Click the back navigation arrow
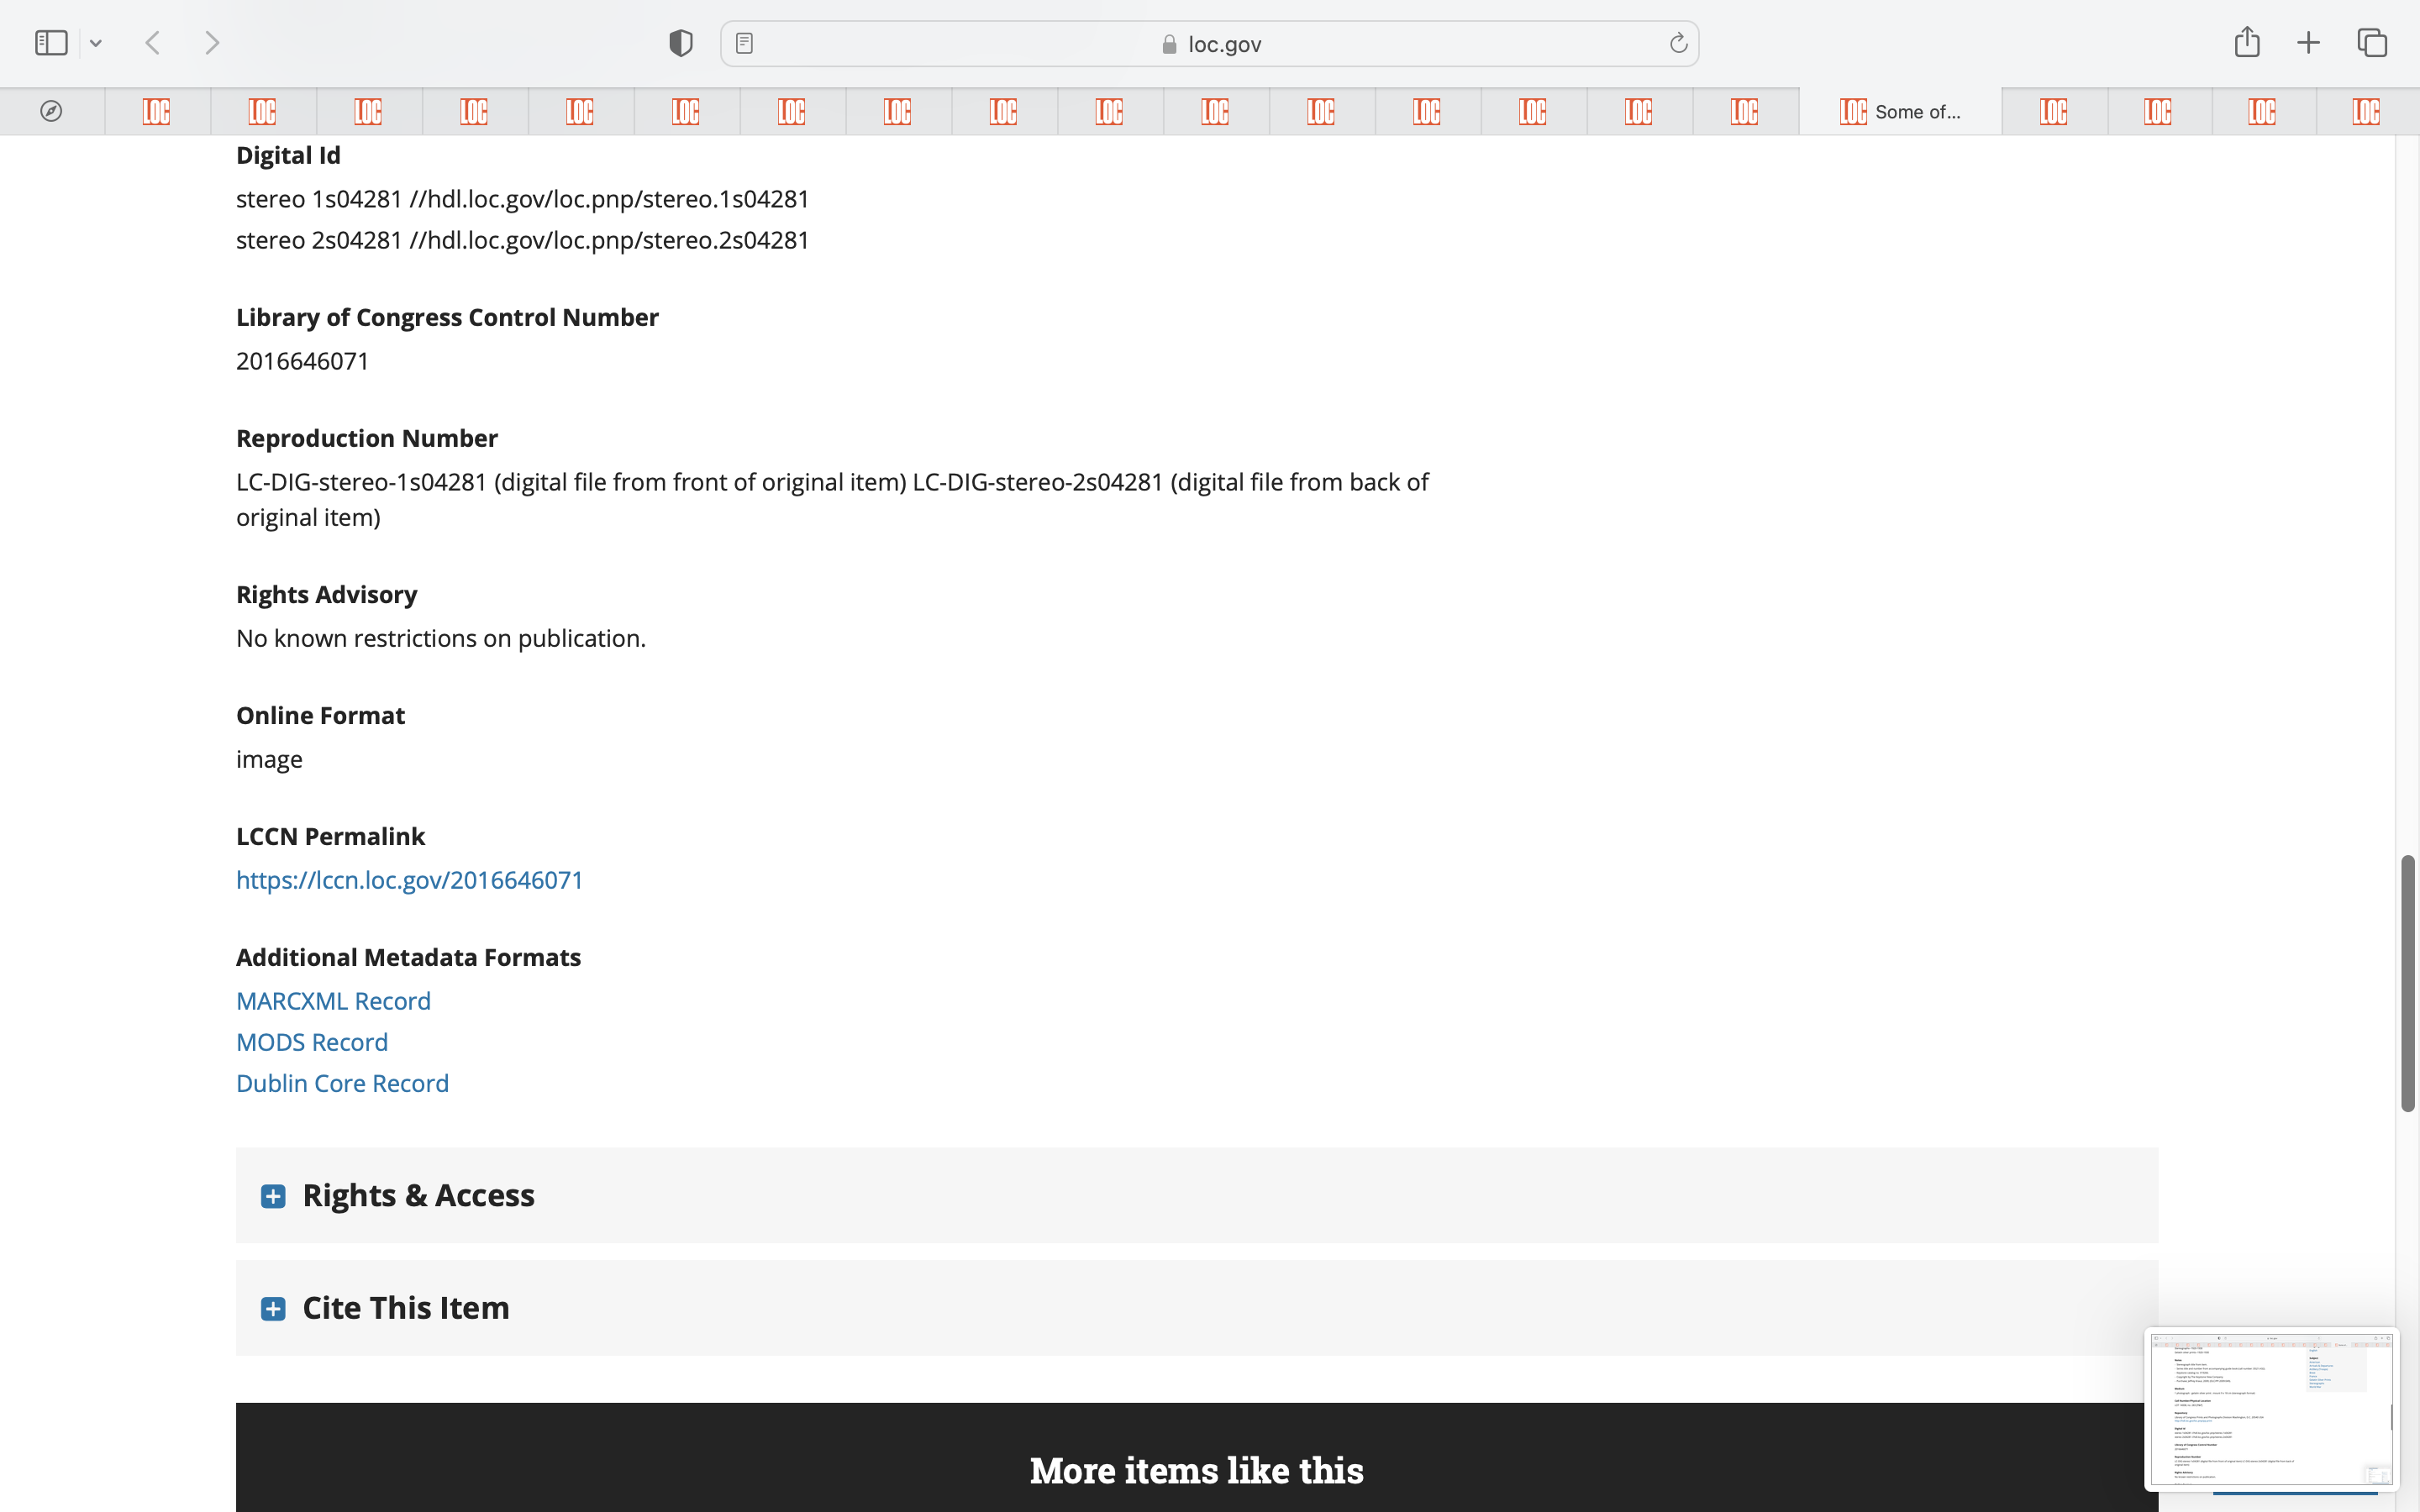The height and width of the screenshot is (1512, 2420). coord(153,43)
